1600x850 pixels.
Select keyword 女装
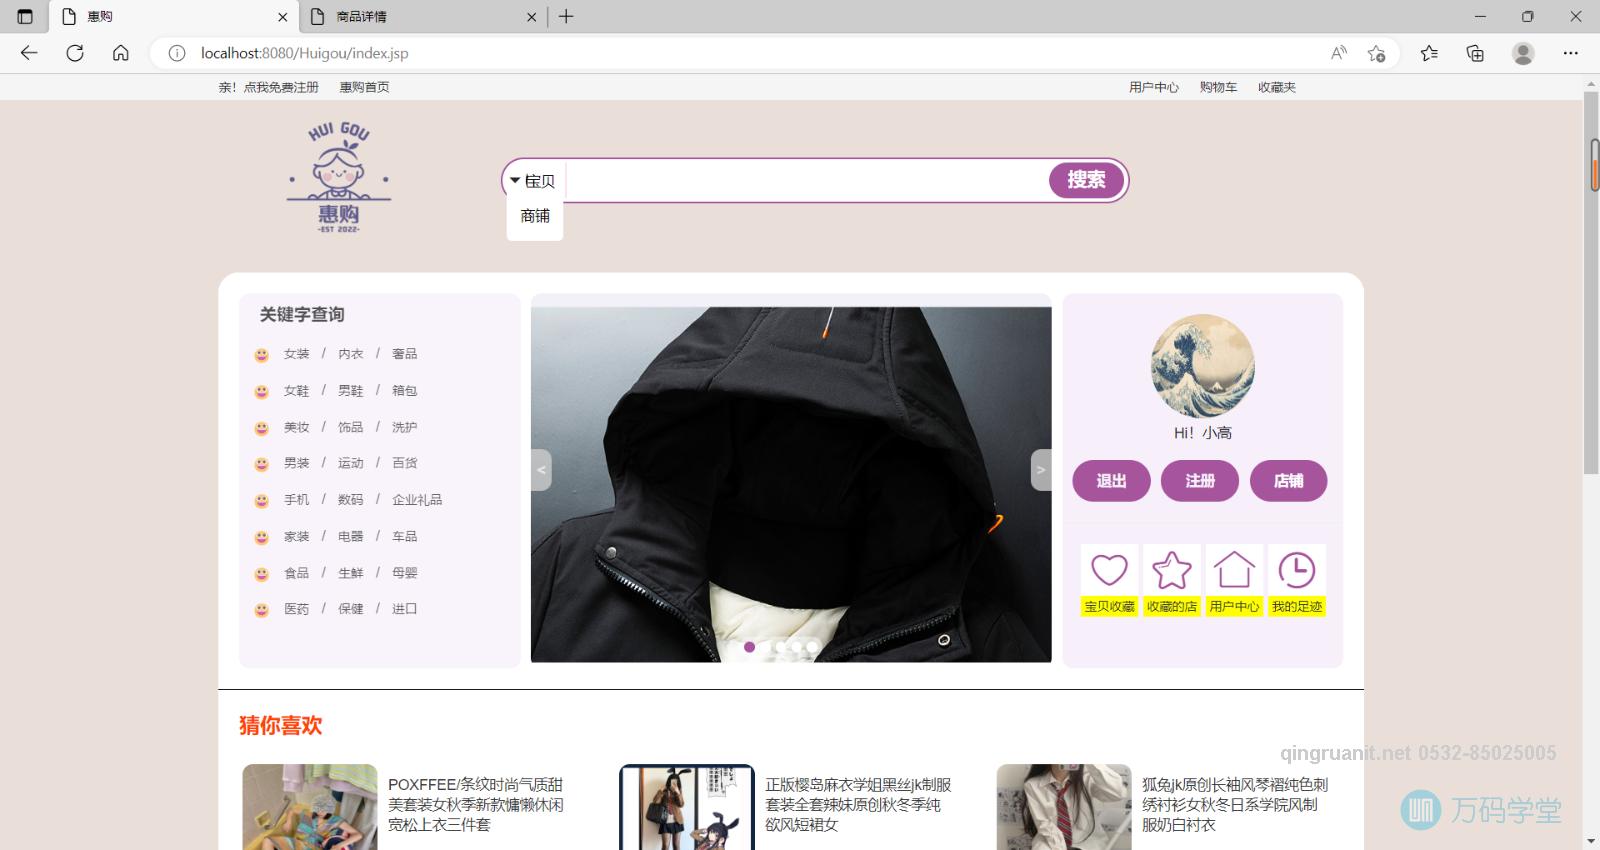(296, 354)
